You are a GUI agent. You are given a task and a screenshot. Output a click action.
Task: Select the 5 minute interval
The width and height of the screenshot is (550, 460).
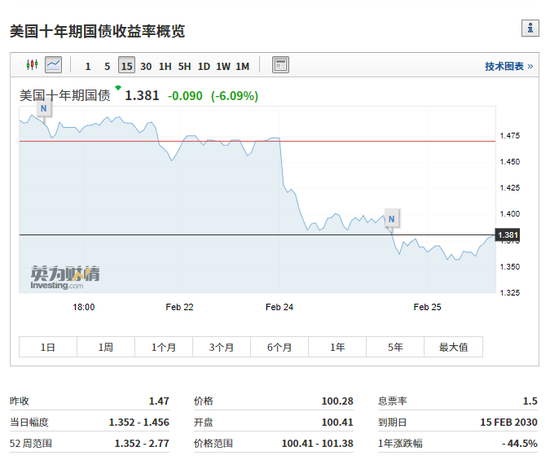click(x=107, y=66)
